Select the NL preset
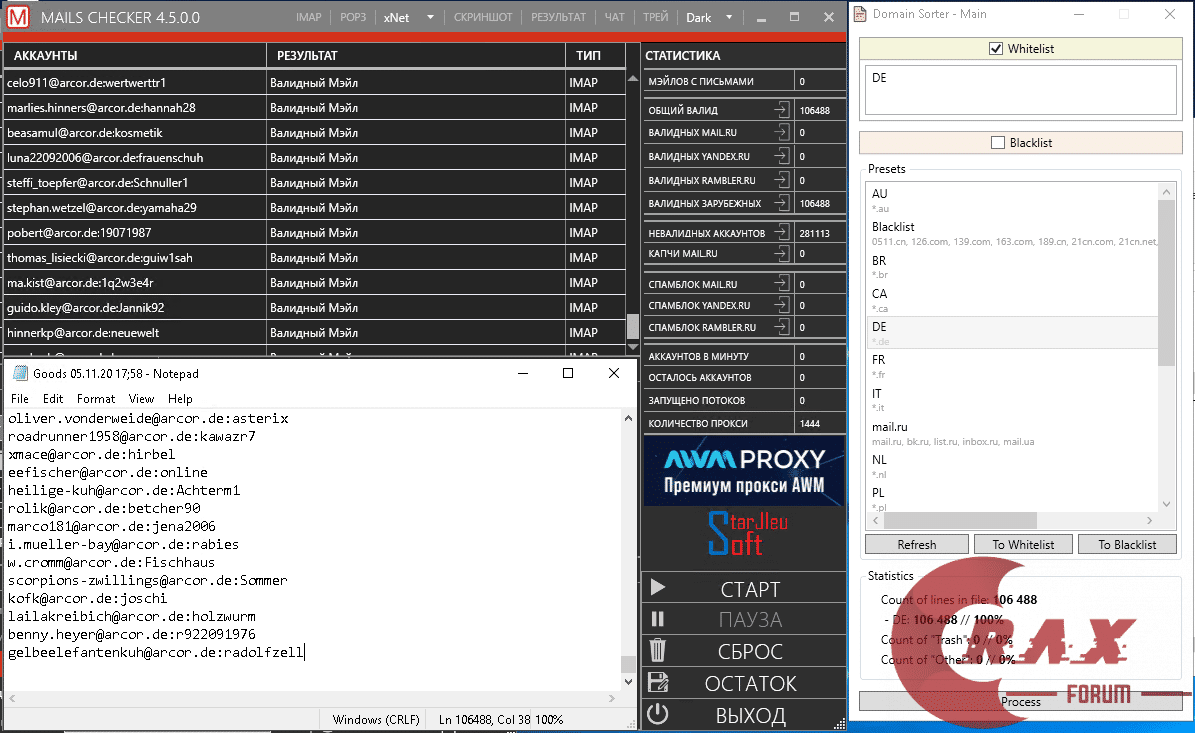This screenshot has height=733, width=1195. point(1012,466)
